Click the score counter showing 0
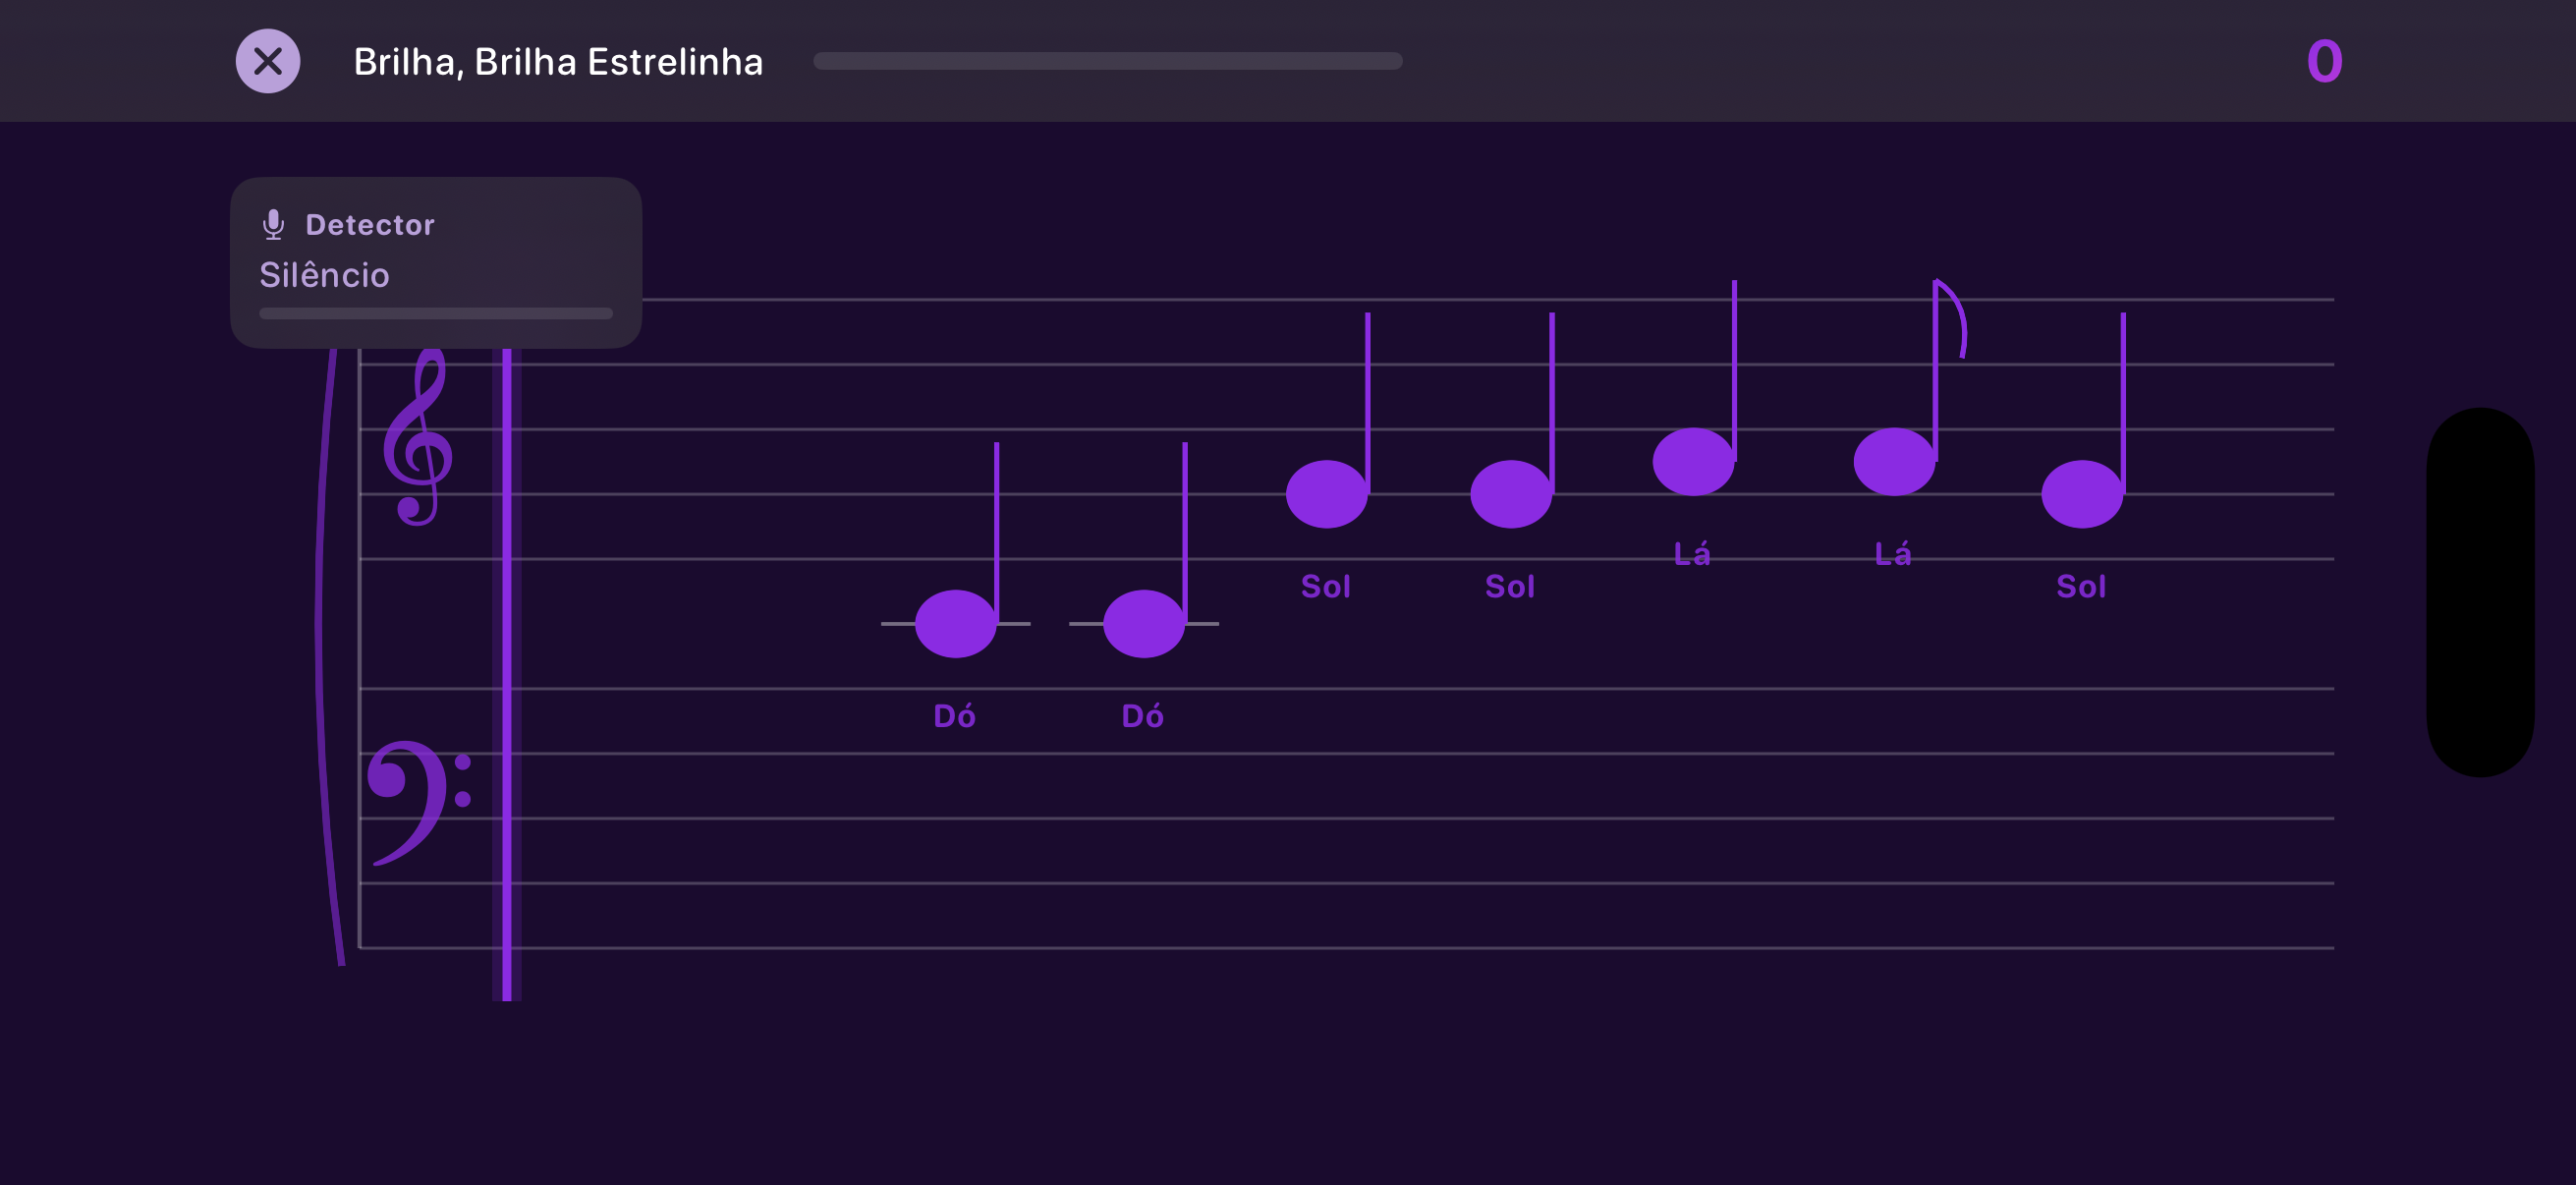2576x1185 pixels. [x=2324, y=61]
